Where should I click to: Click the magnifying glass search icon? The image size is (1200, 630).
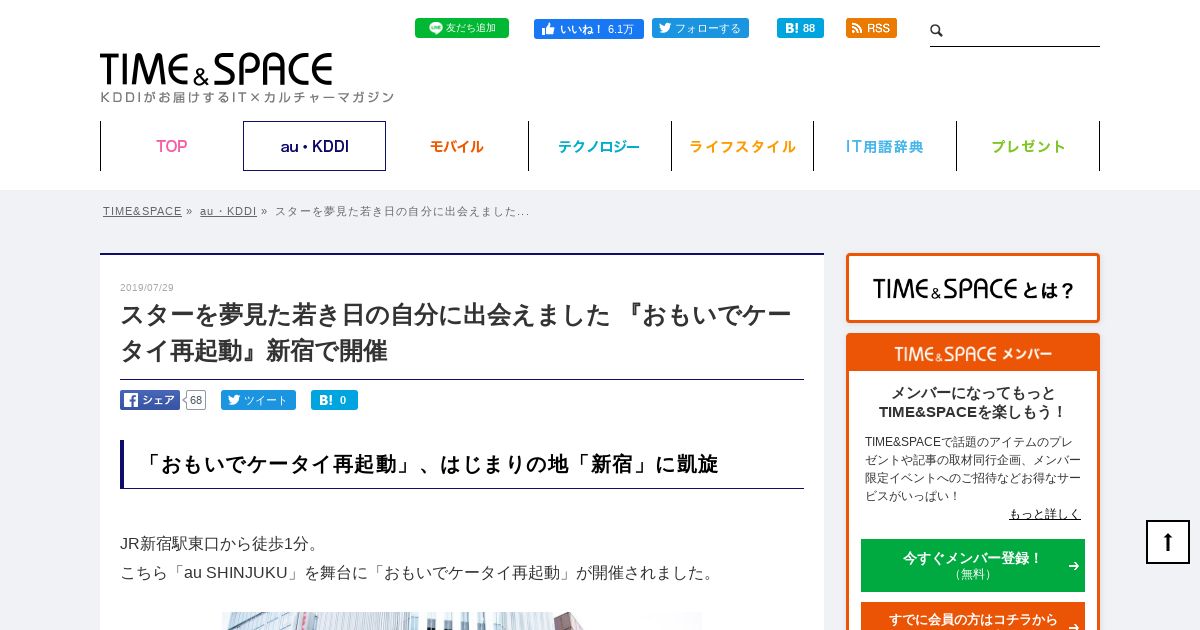point(937,31)
